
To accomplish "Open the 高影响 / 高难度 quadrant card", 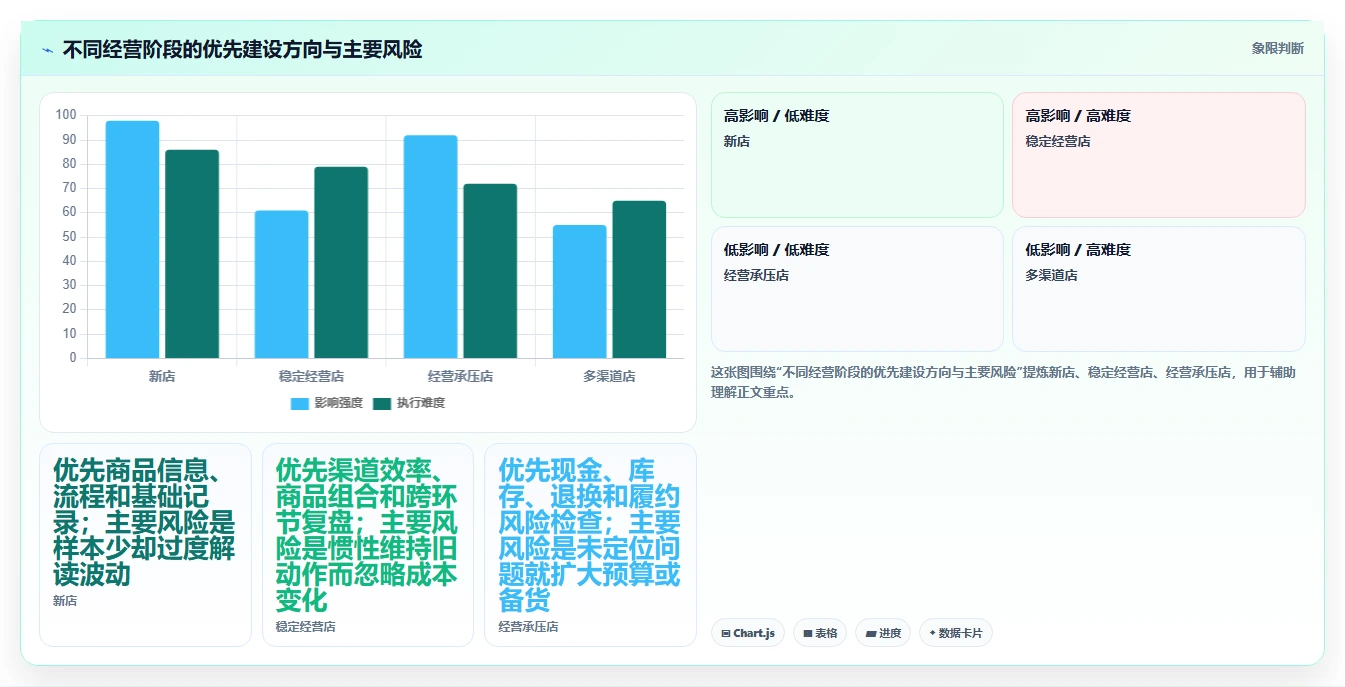I will click(1158, 155).
